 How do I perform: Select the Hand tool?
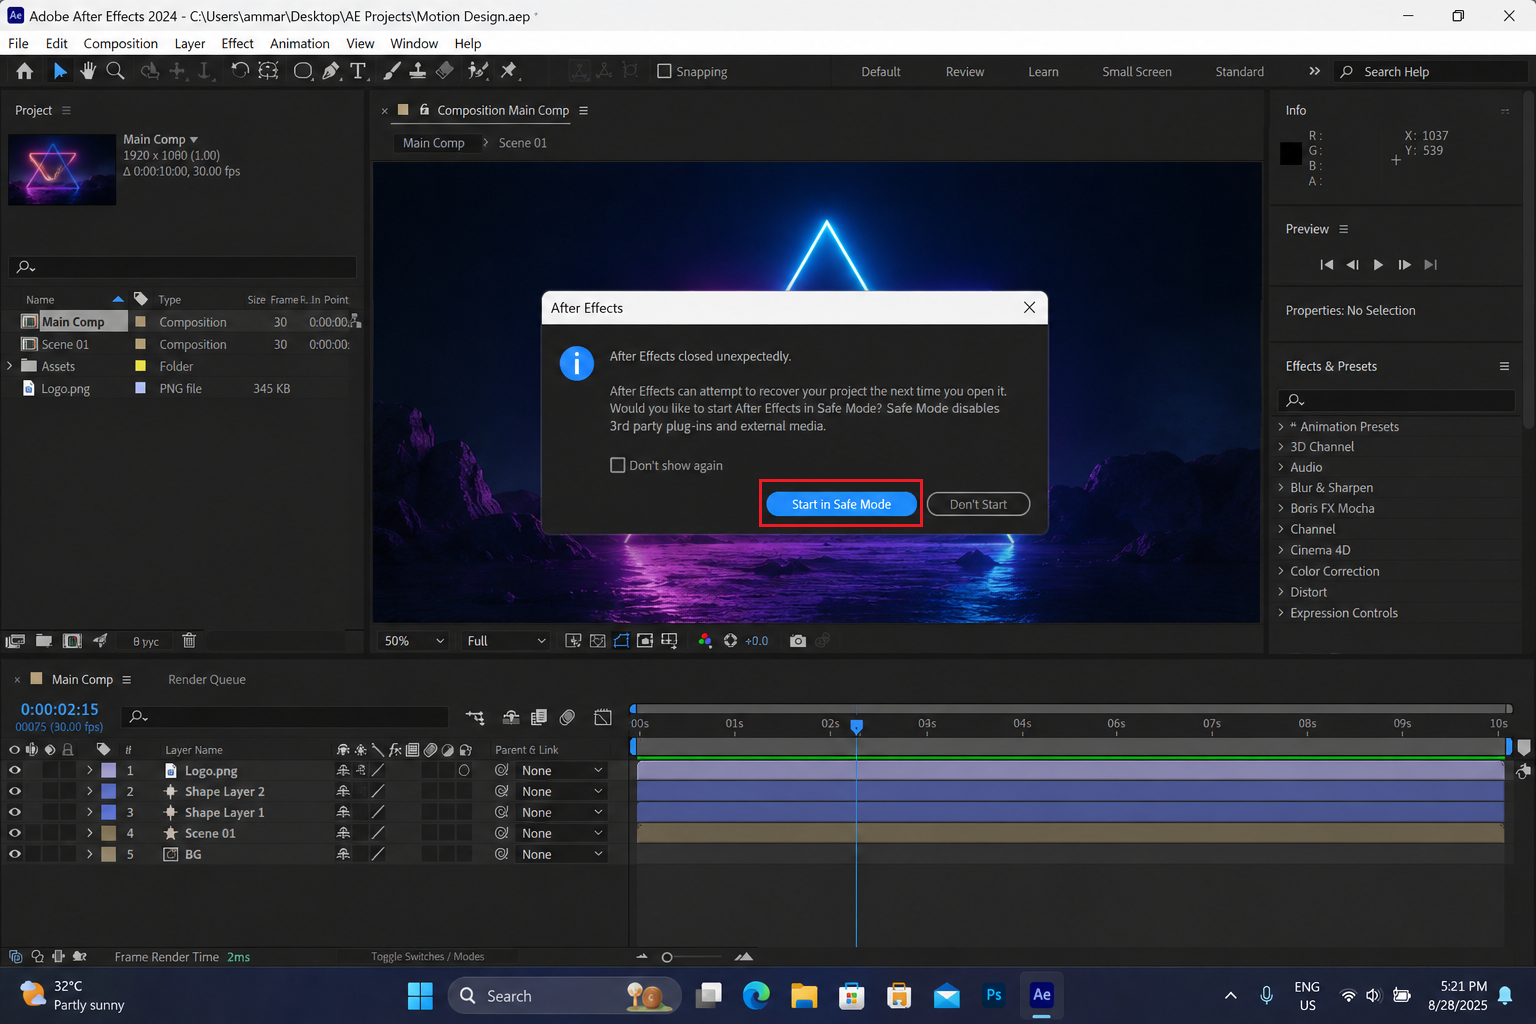[x=88, y=71]
